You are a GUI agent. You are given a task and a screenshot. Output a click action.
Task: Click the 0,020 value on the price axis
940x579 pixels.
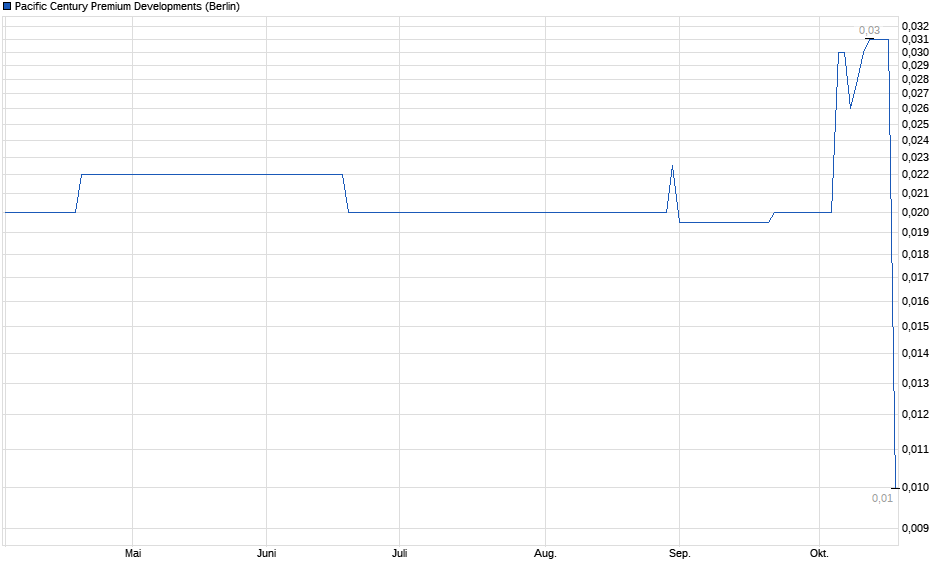click(915, 212)
